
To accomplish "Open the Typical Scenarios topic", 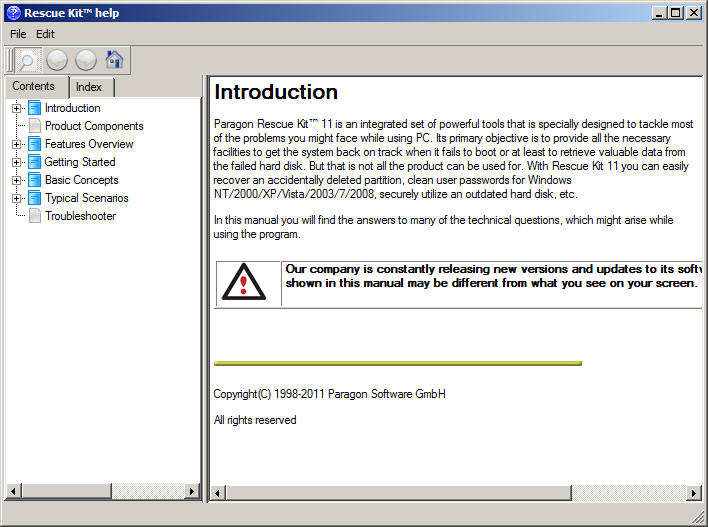I will pos(86,198).
